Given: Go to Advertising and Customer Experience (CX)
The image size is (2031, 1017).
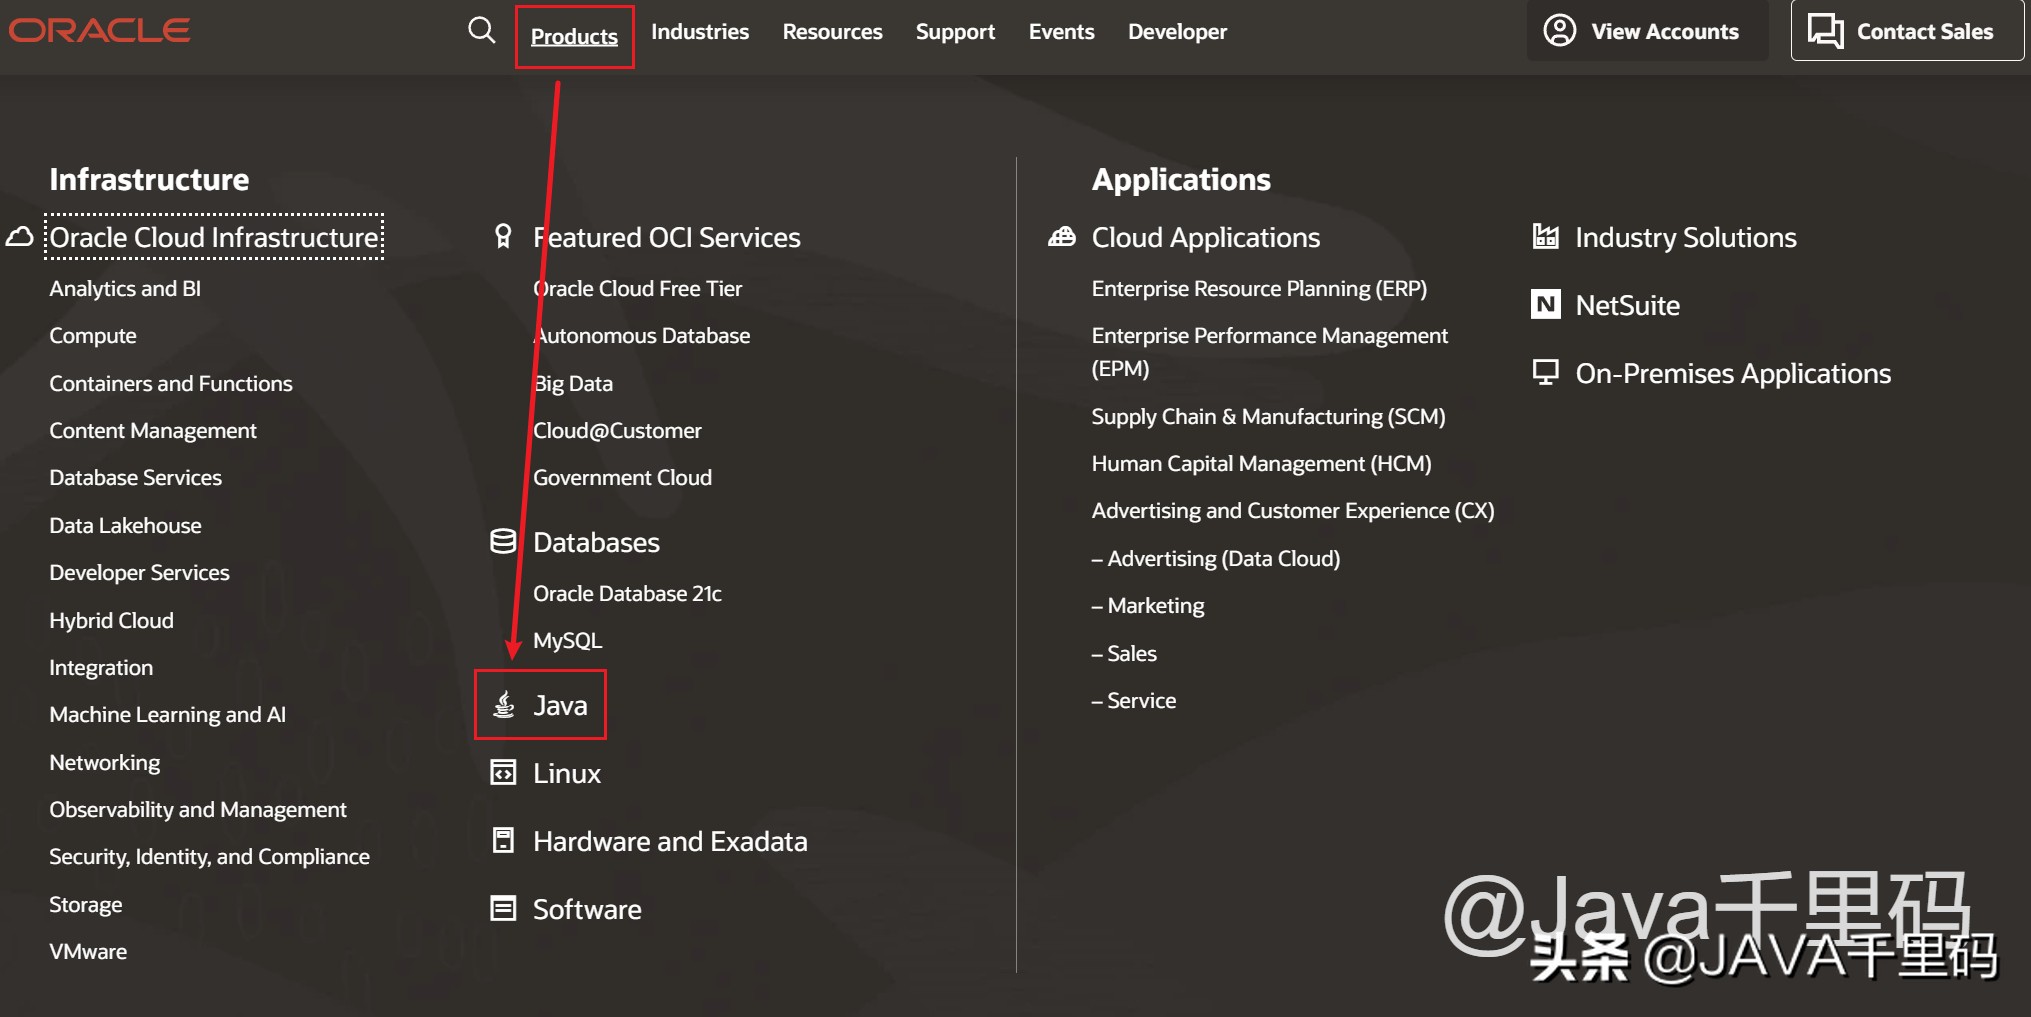Looking at the screenshot, I should (x=1292, y=511).
